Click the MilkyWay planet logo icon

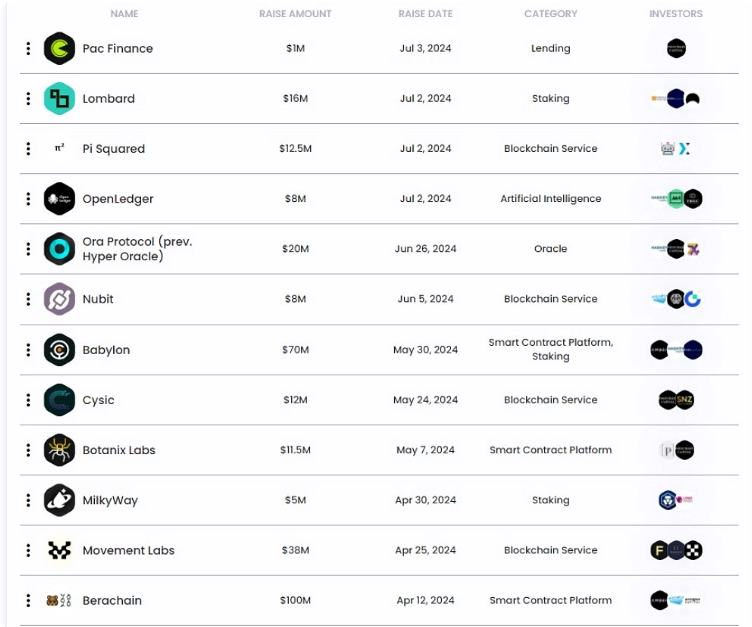(x=59, y=500)
